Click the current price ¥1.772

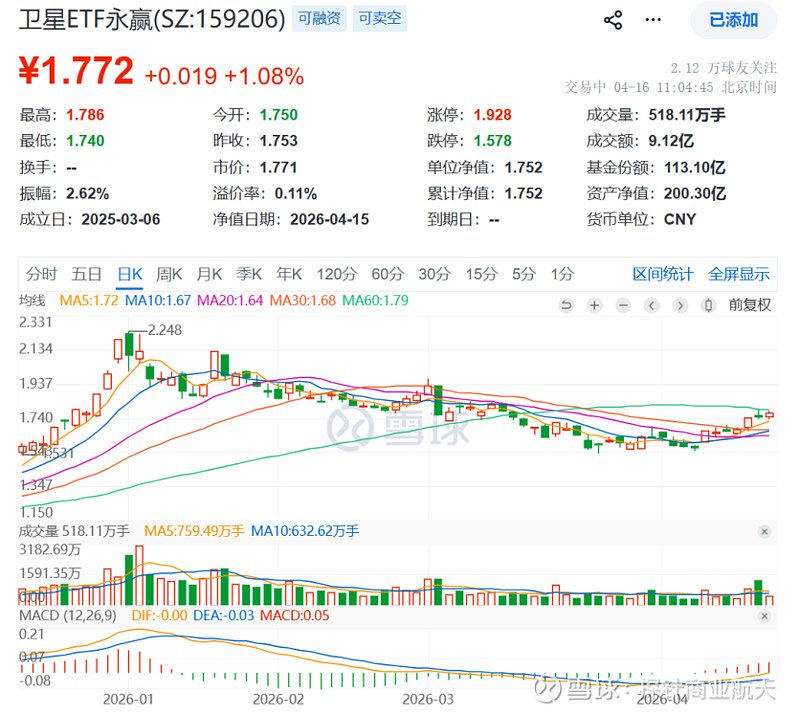click(76, 71)
